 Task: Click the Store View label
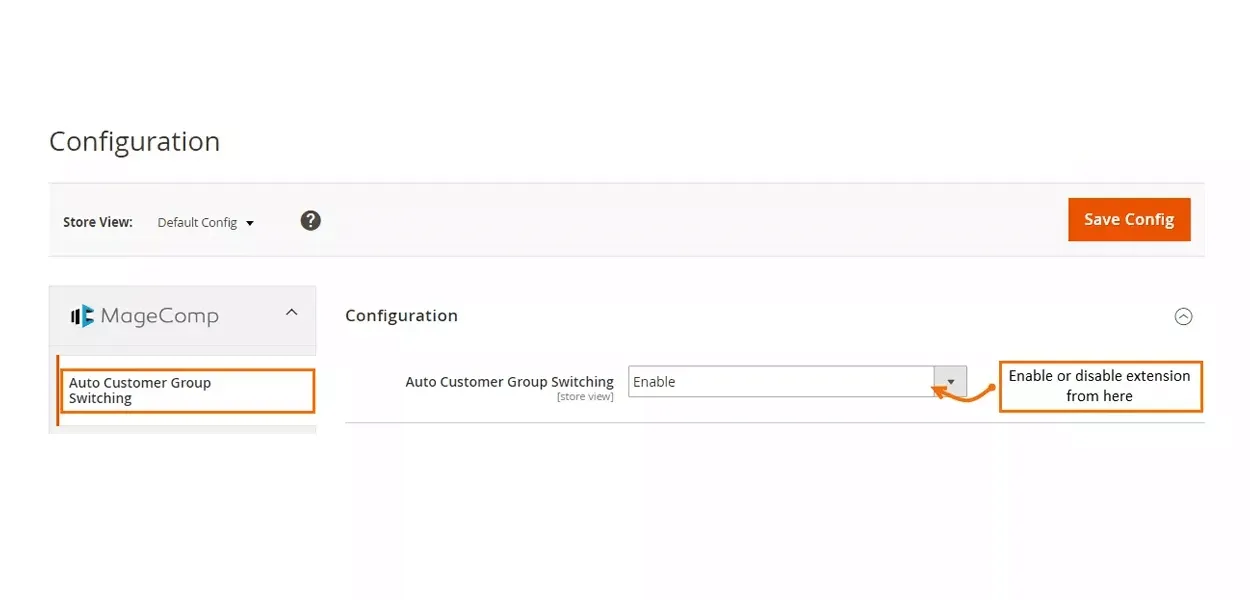[x=98, y=222]
